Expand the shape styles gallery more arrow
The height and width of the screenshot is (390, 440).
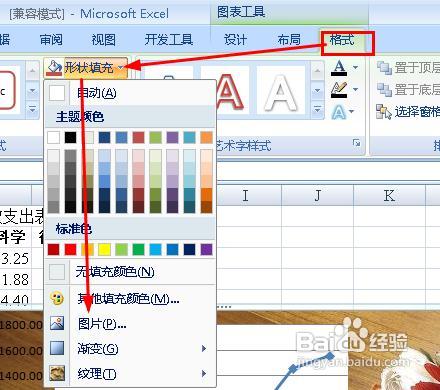tap(32, 110)
